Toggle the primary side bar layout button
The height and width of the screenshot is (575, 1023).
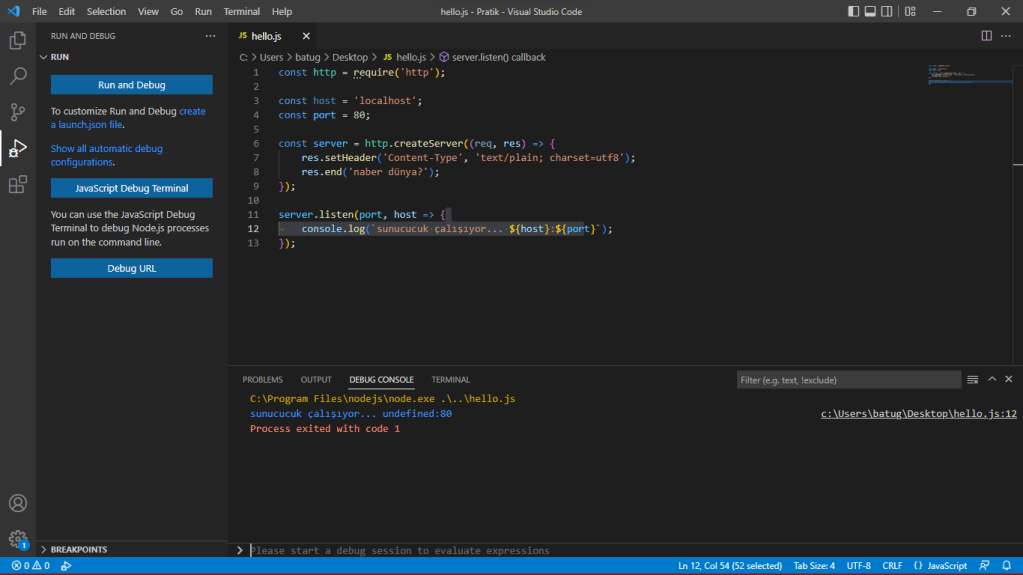point(853,12)
